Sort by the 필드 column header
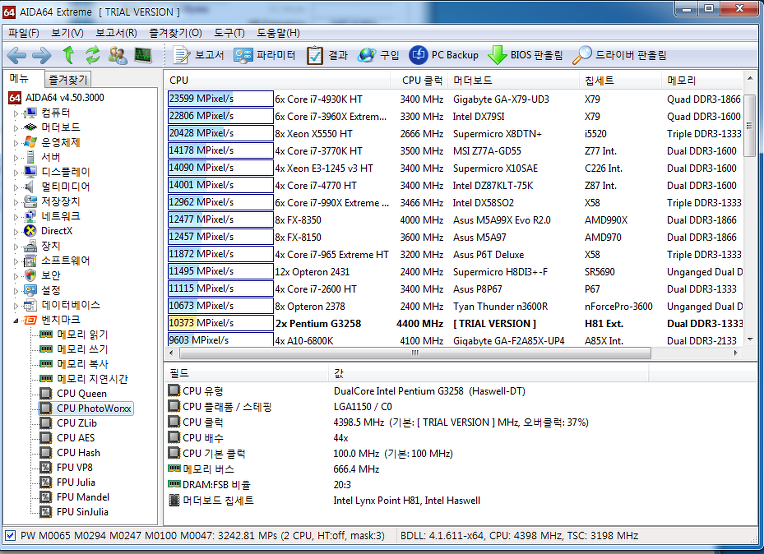The image size is (764, 554). [x=246, y=374]
